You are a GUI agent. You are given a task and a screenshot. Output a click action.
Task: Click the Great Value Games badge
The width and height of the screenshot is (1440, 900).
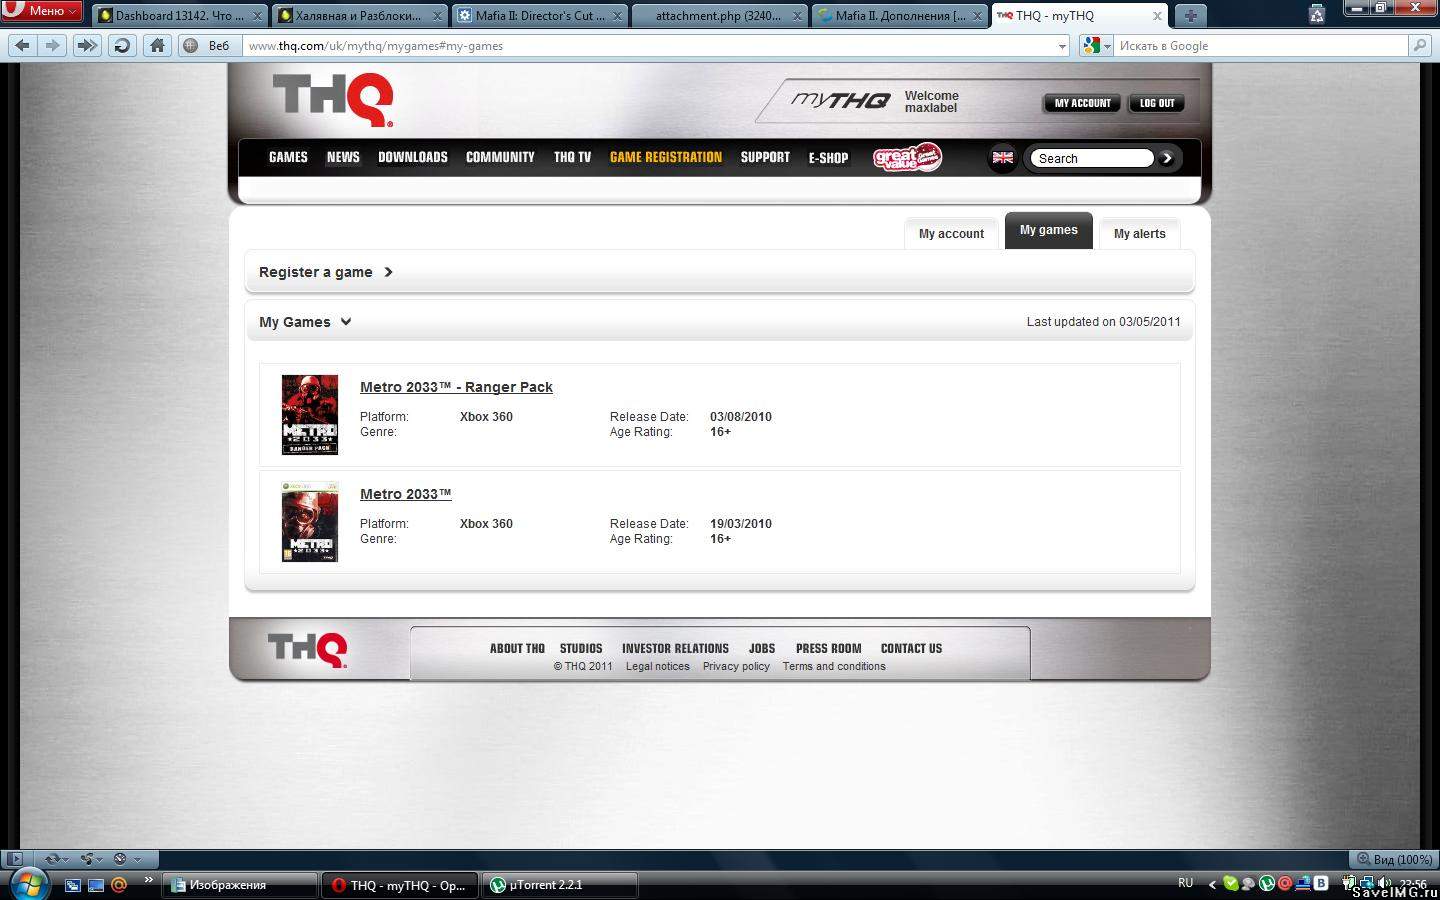coord(907,157)
